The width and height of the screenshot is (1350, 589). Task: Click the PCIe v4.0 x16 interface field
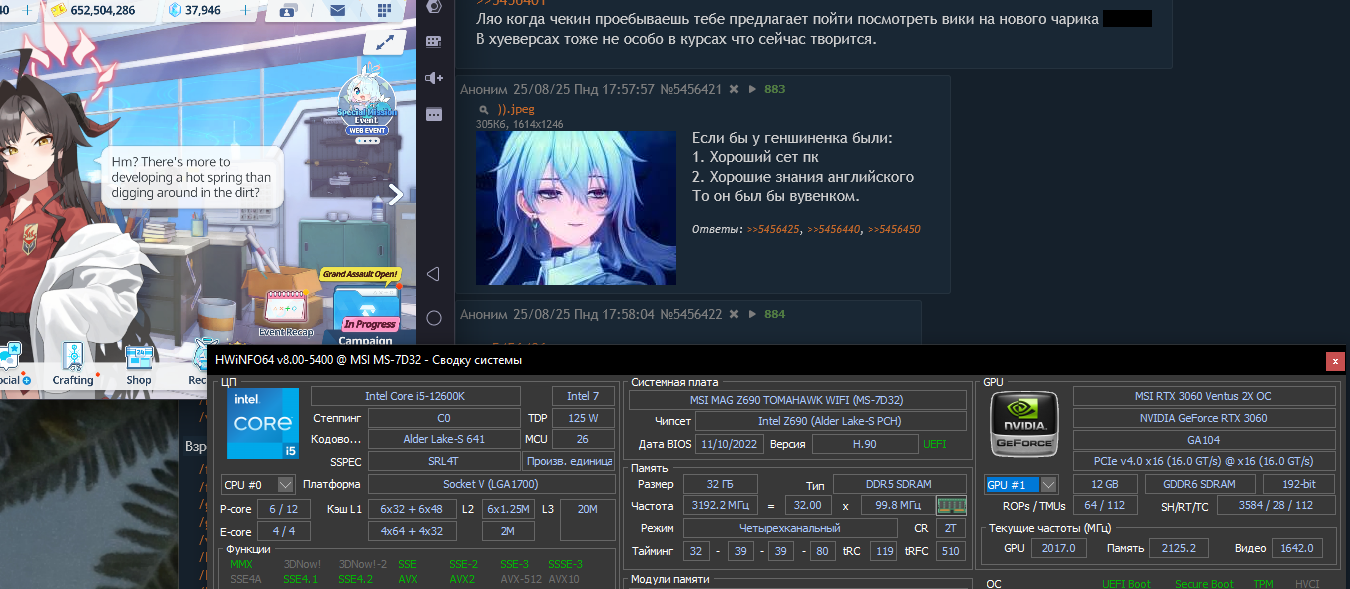(1204, 461)
